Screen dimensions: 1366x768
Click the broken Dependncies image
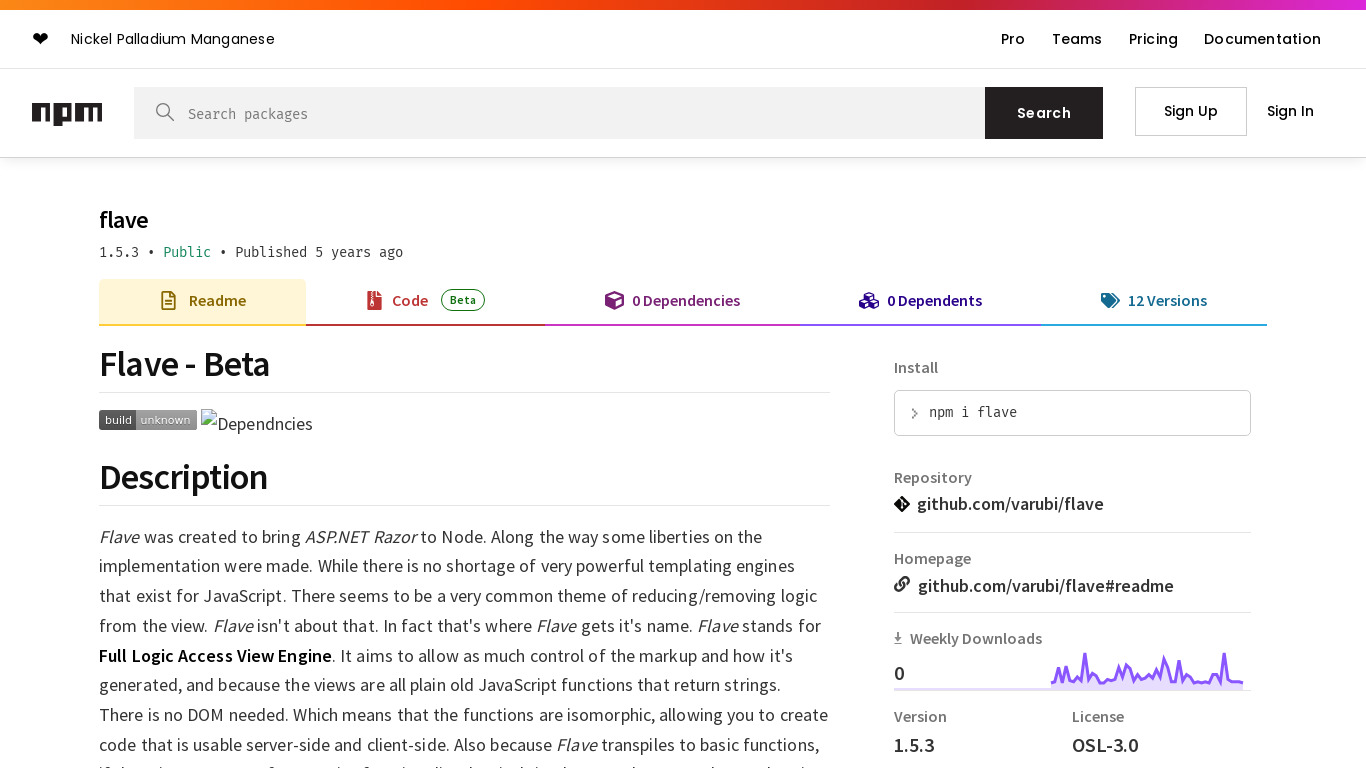click(x=257, y=423)
